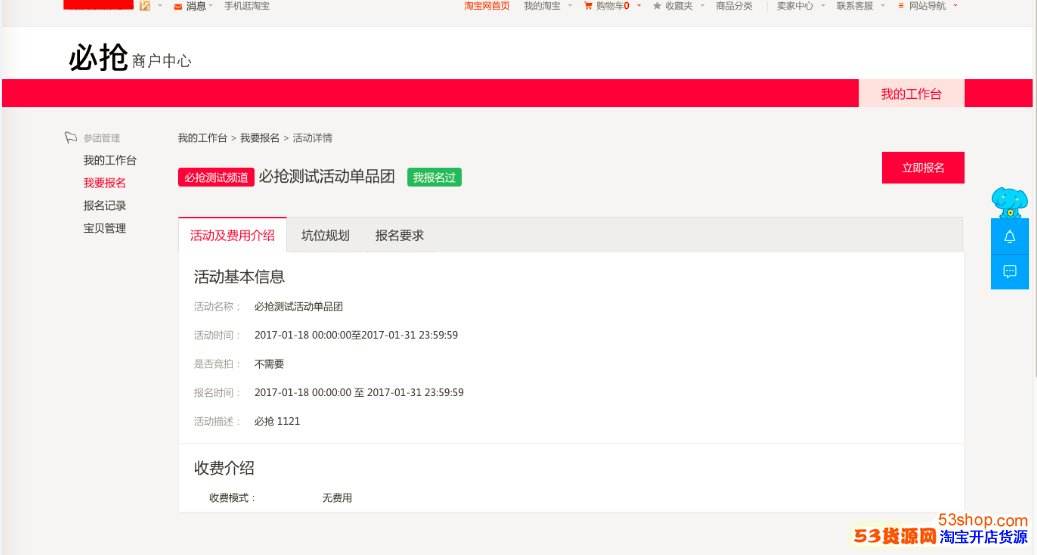1037x555 pixels.
Task: Click the 无费用 fee value
Action: click(337, 497)
